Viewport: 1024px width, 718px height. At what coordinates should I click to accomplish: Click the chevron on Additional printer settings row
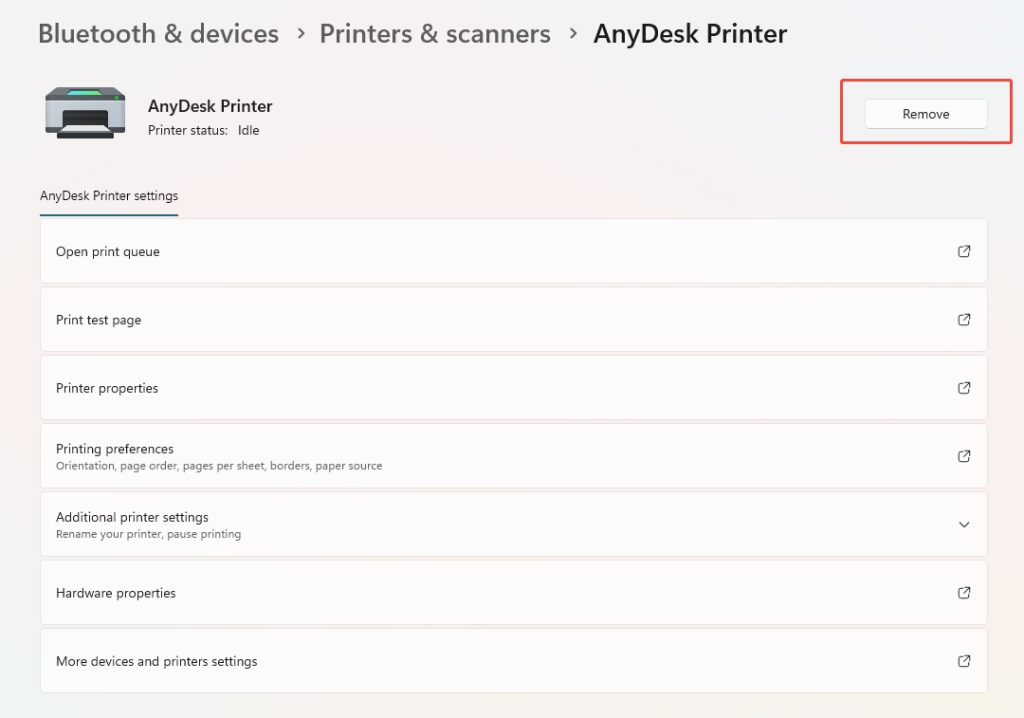(963, 524)
